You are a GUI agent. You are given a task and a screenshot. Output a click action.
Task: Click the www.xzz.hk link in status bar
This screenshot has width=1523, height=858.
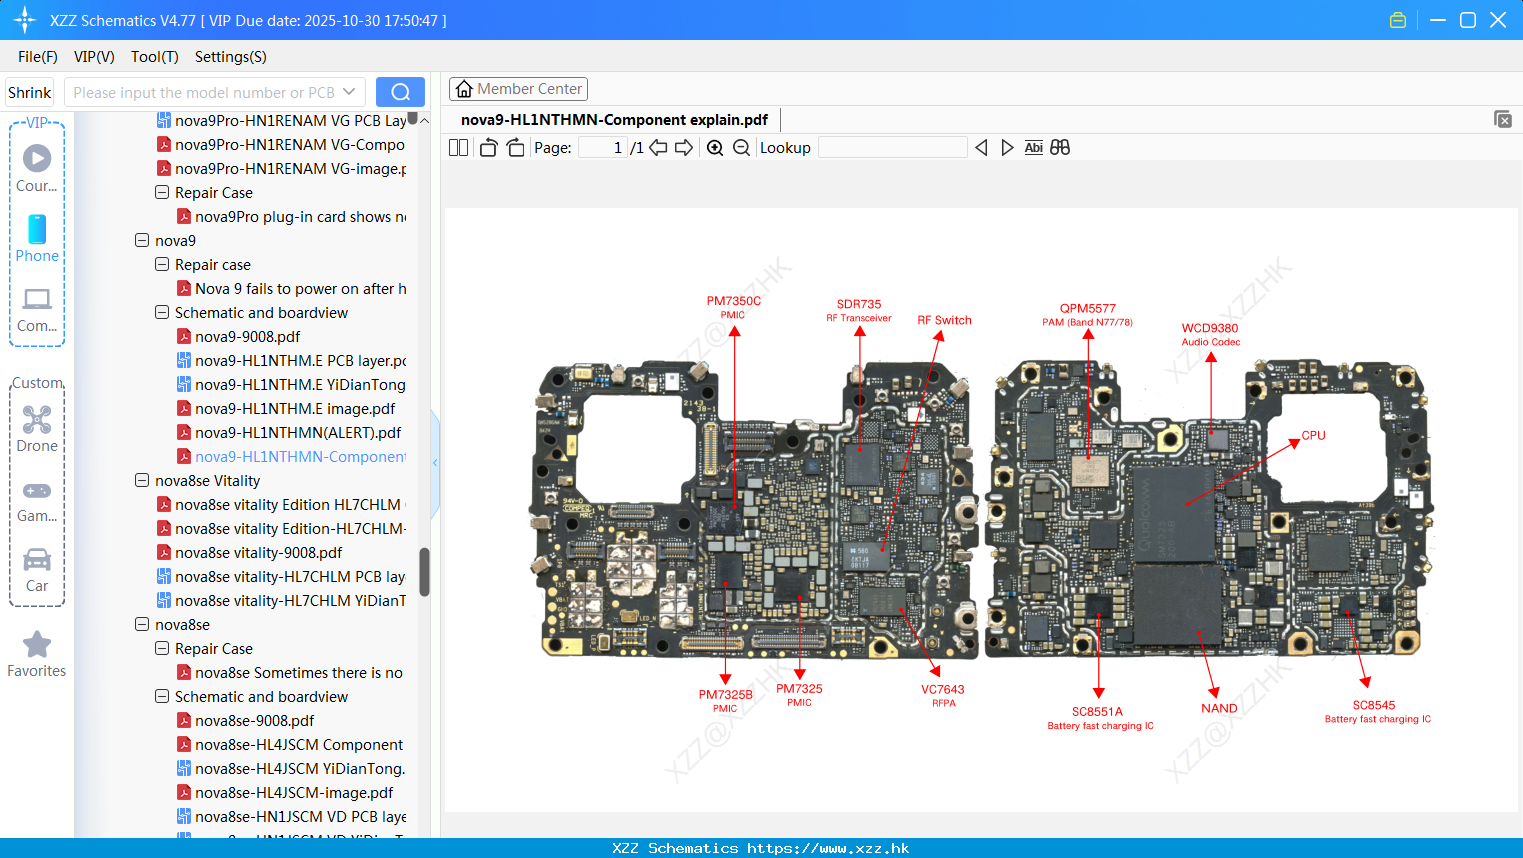(x=828, y=848)
